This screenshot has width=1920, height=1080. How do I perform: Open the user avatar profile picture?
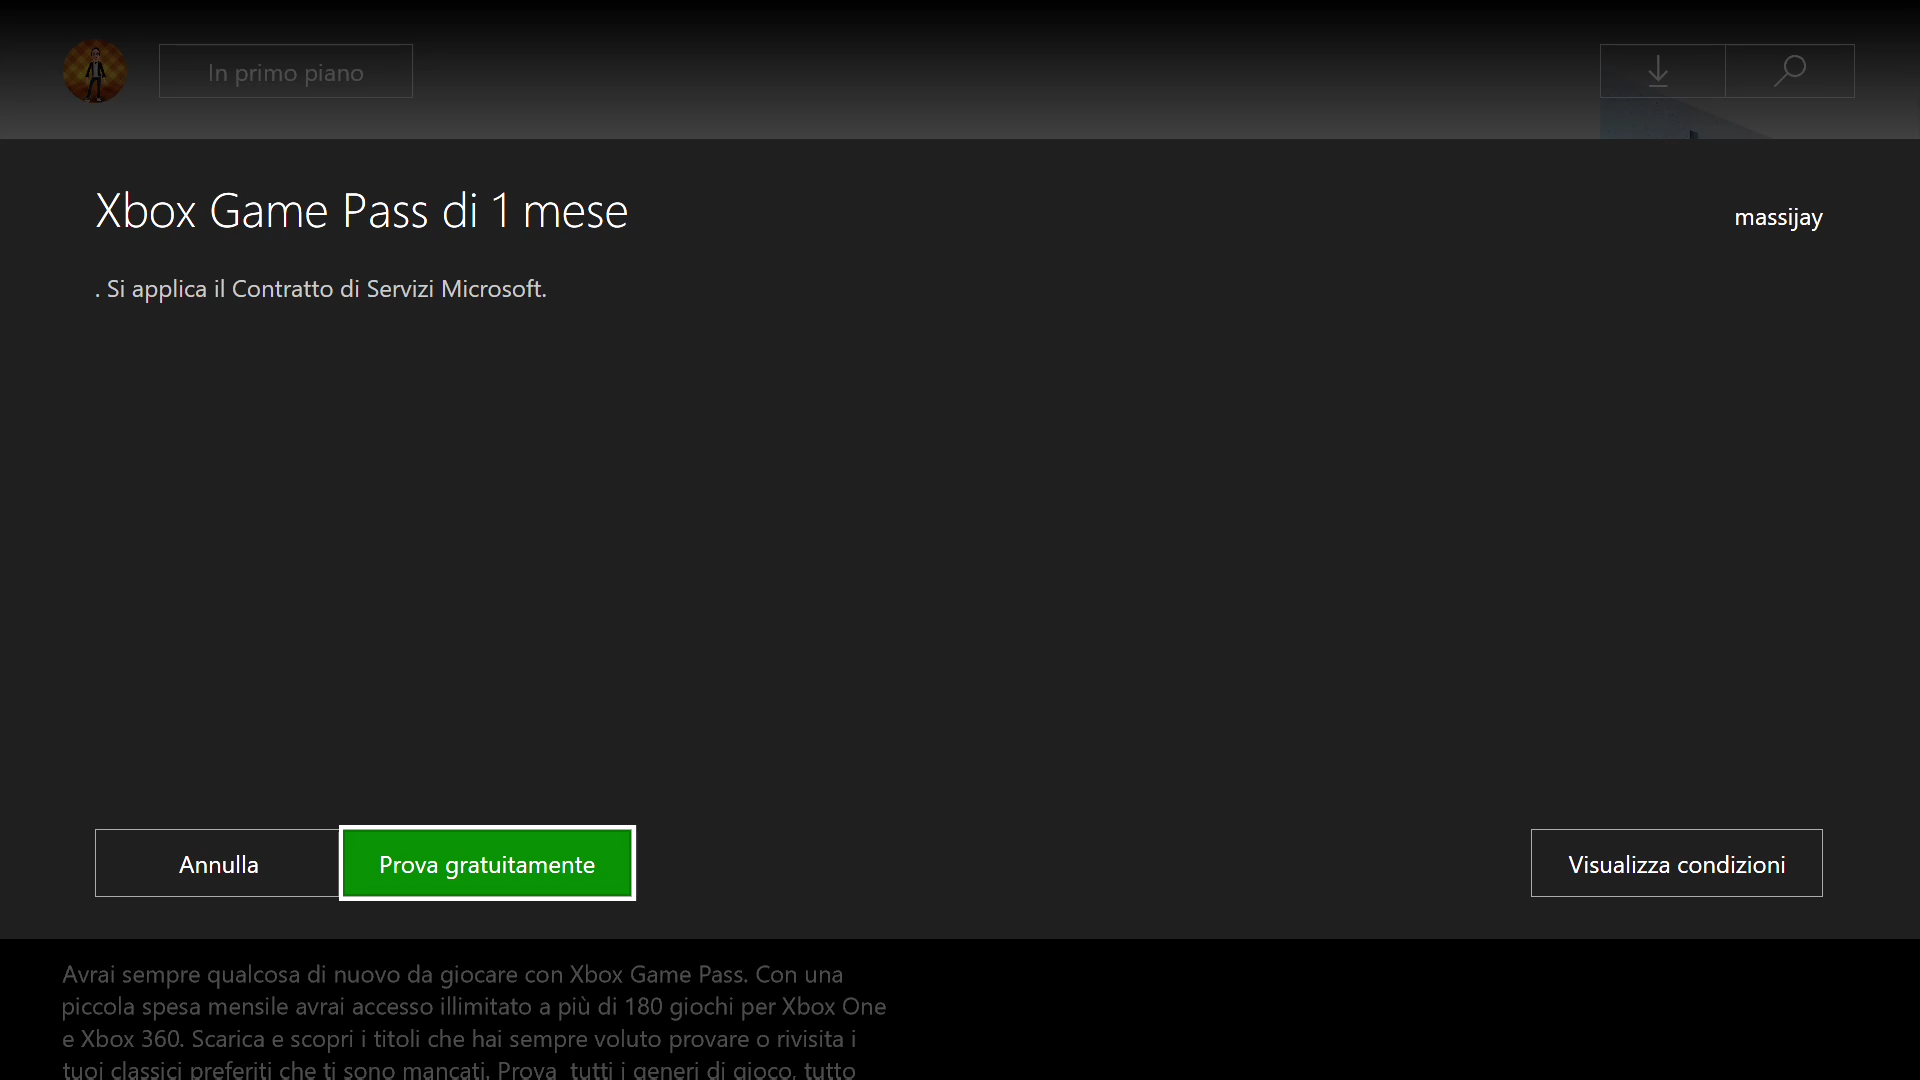95,71
